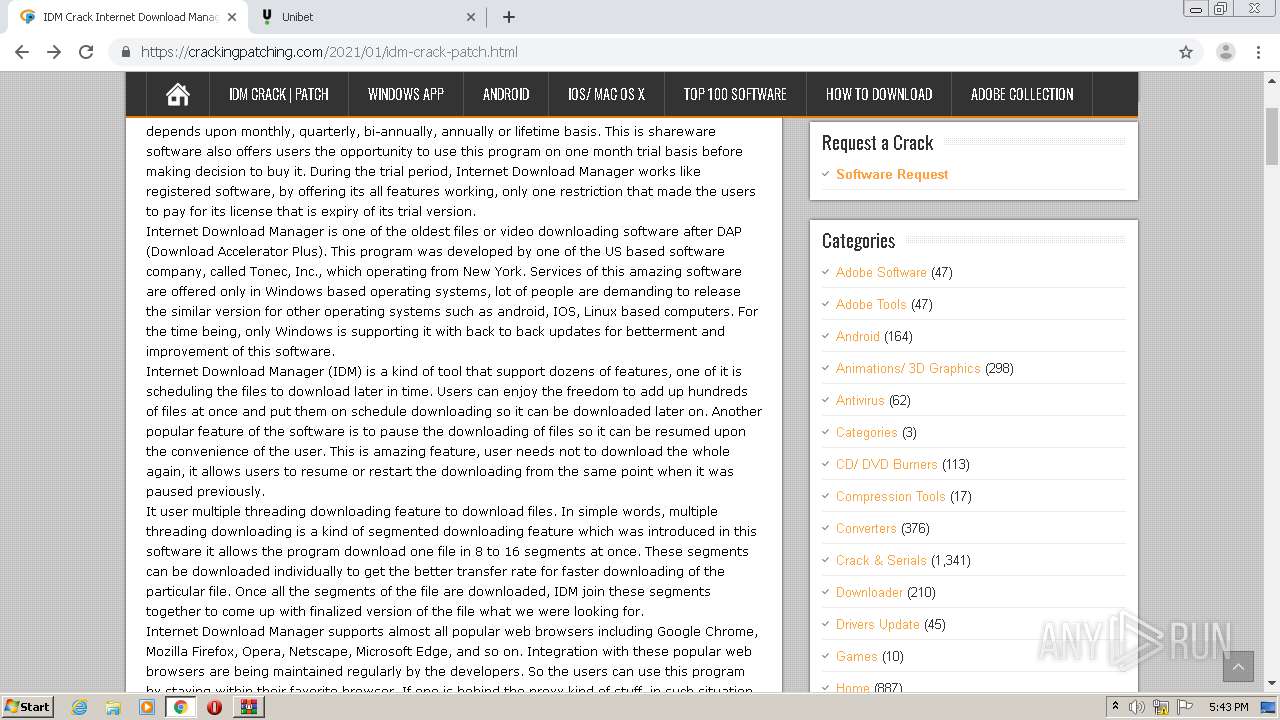
Task: Bookmark this page with star icon
Action: point(1186,52)
